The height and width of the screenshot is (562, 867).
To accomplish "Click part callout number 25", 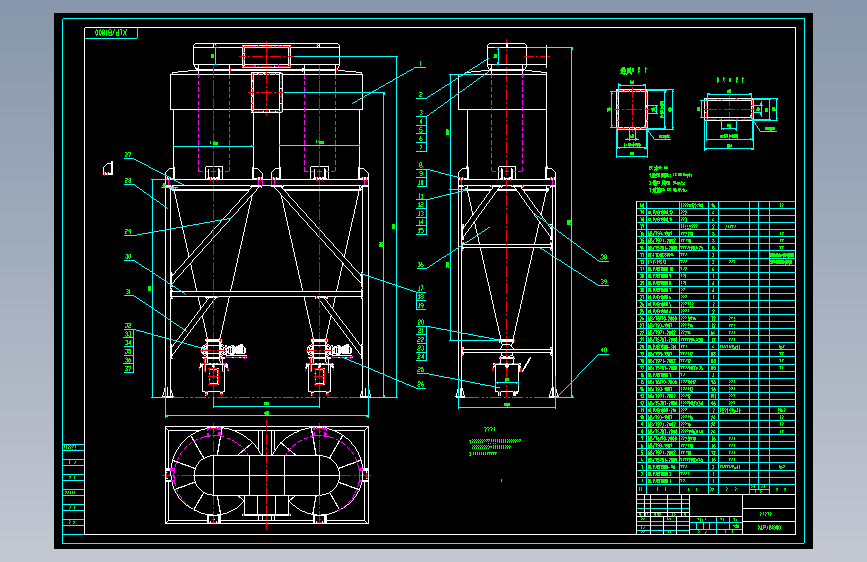I will point(421,370).
